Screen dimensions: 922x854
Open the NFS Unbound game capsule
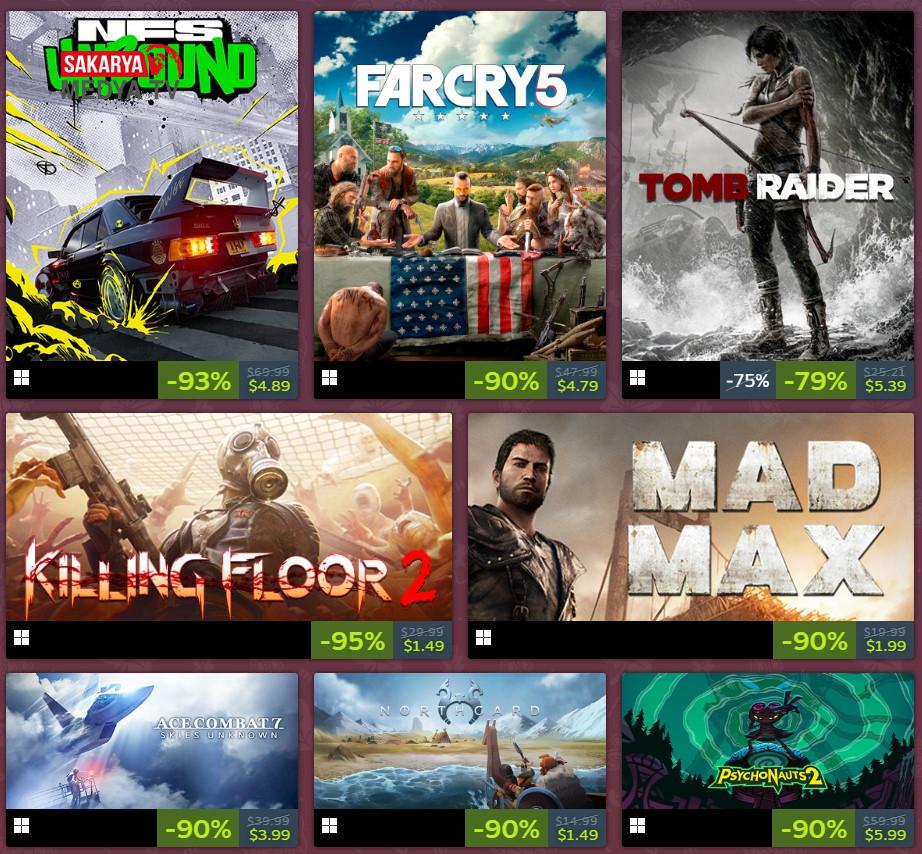point(152,186)
